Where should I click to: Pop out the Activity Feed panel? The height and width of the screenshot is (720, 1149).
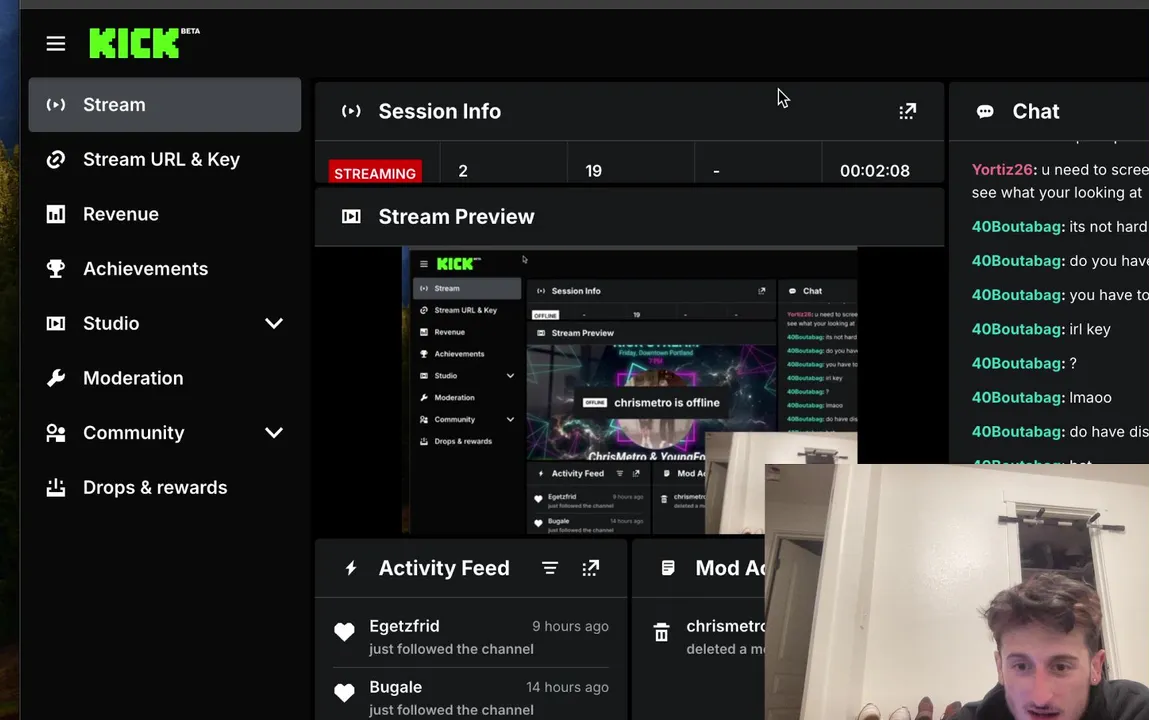(591, 568)
